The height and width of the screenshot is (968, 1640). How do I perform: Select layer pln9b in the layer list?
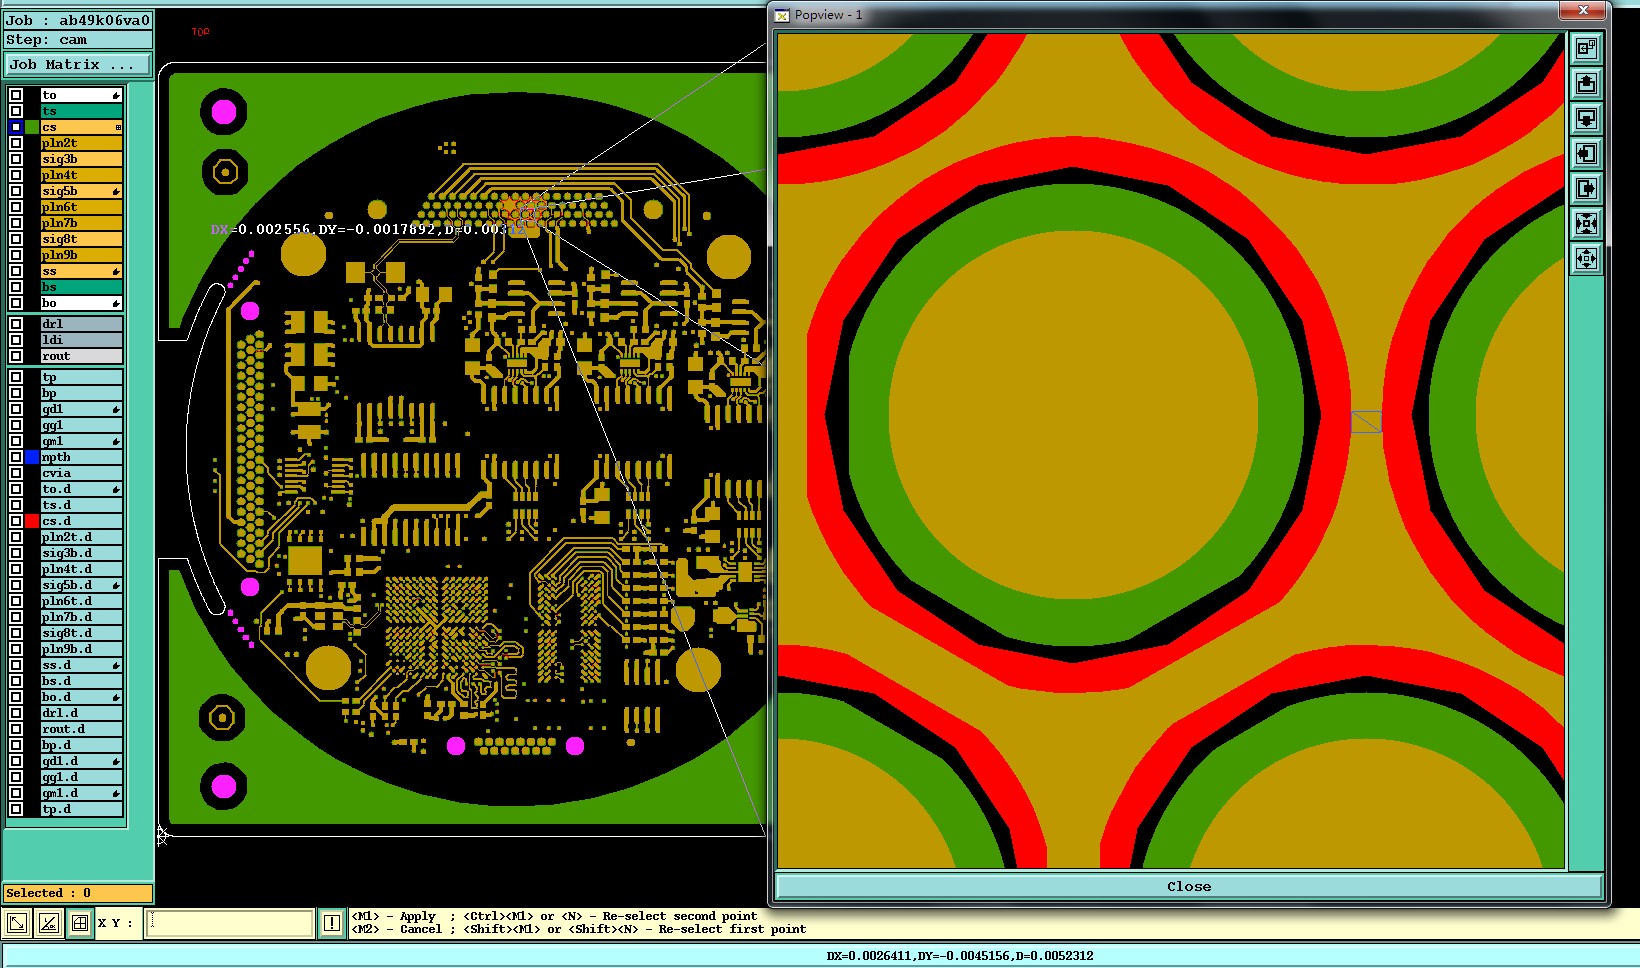point(81,255)
